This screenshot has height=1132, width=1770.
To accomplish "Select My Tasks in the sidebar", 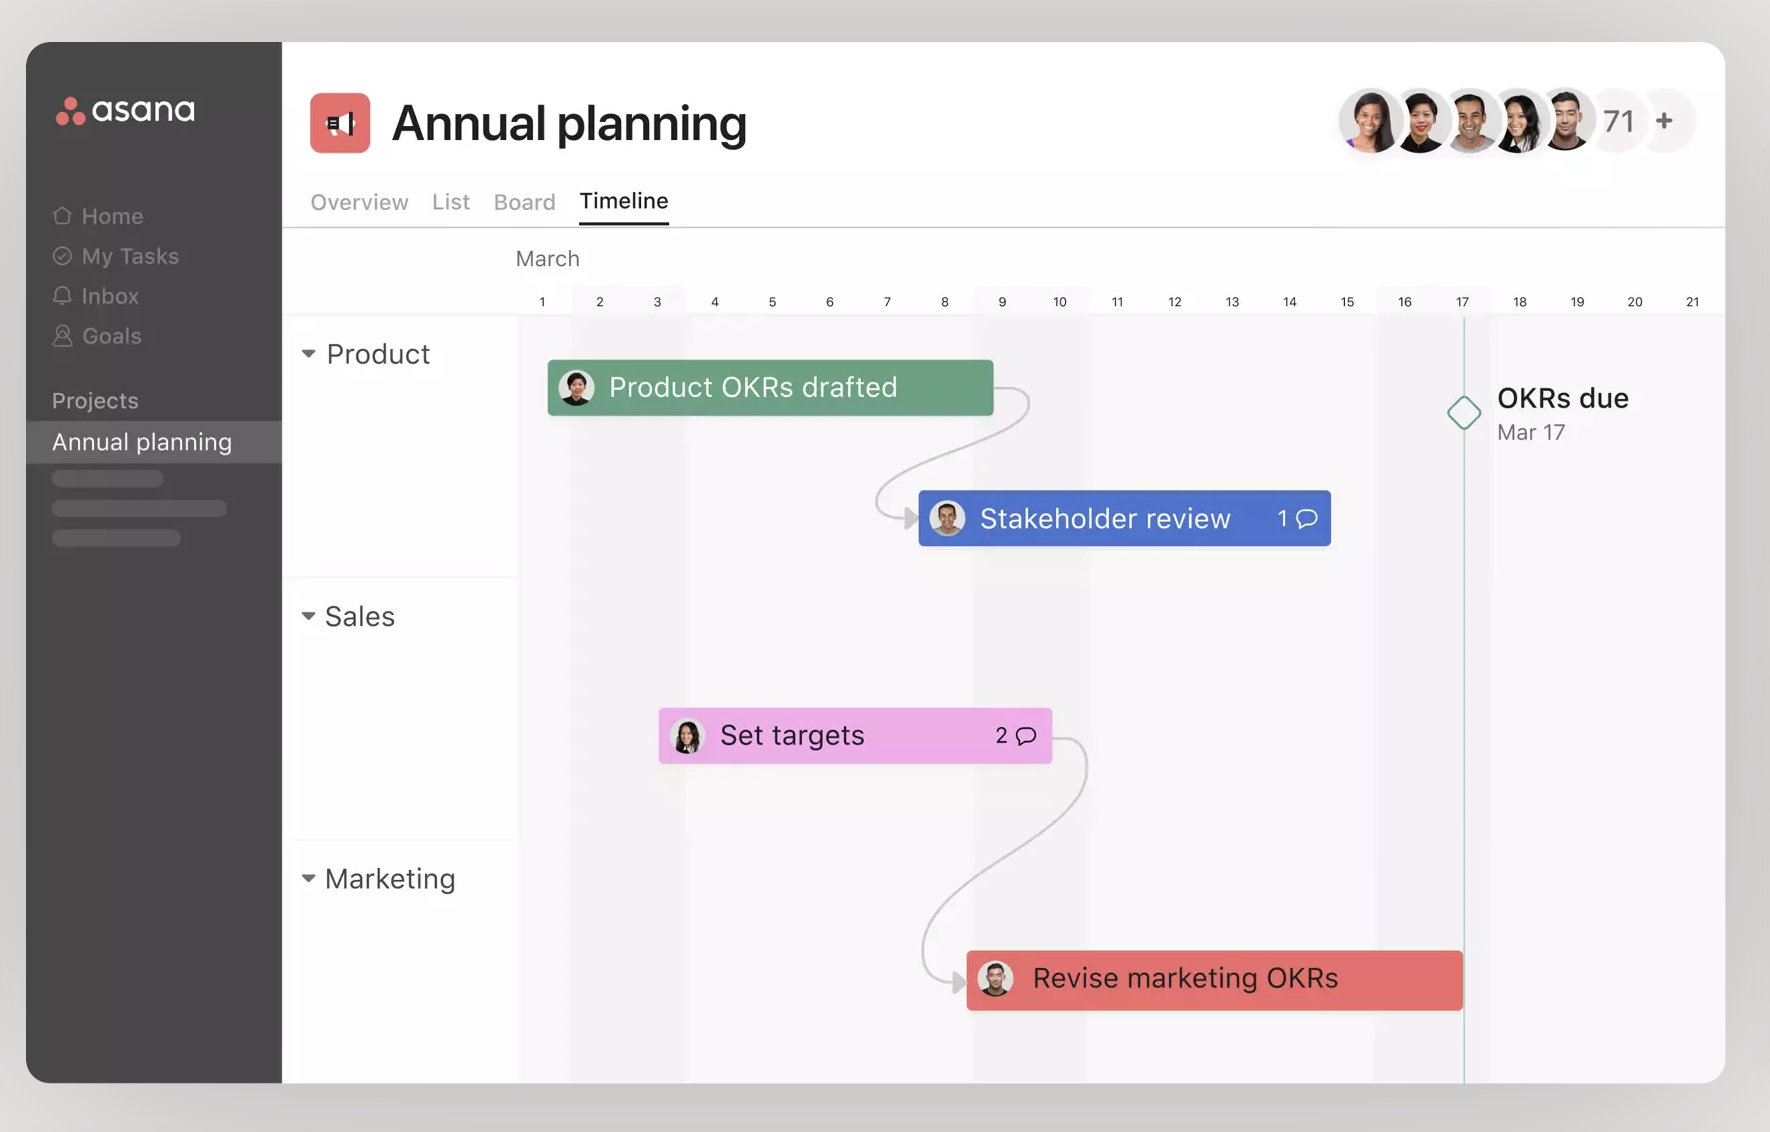I will tap(130, 256).
